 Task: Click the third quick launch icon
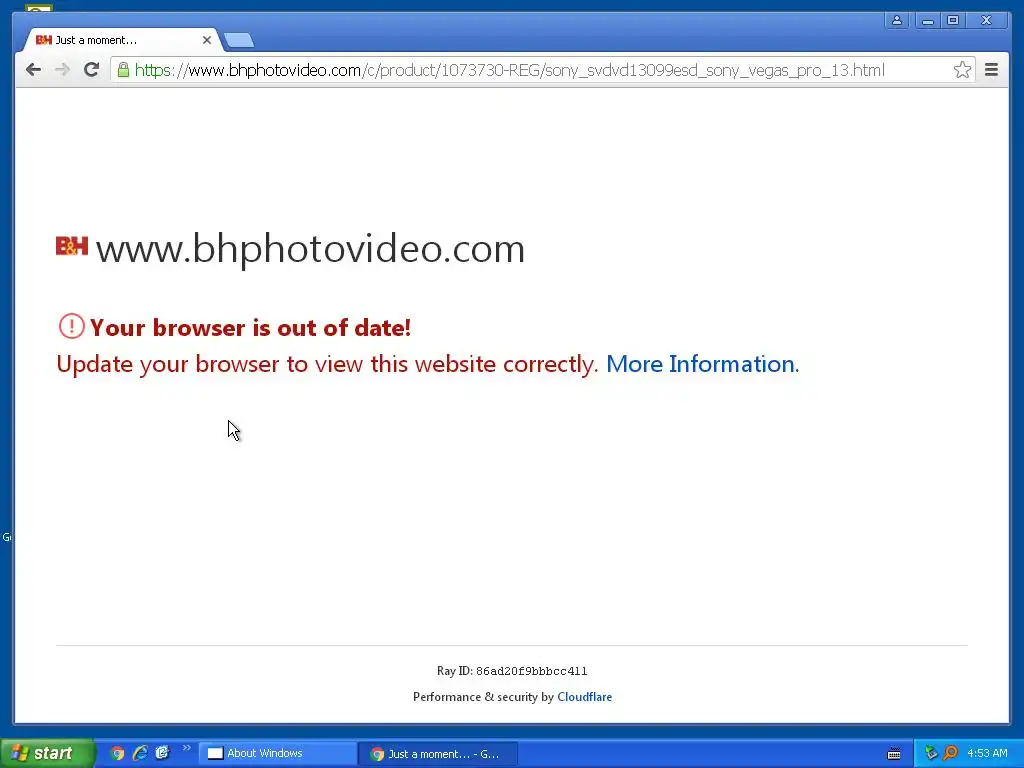(162, 753)
